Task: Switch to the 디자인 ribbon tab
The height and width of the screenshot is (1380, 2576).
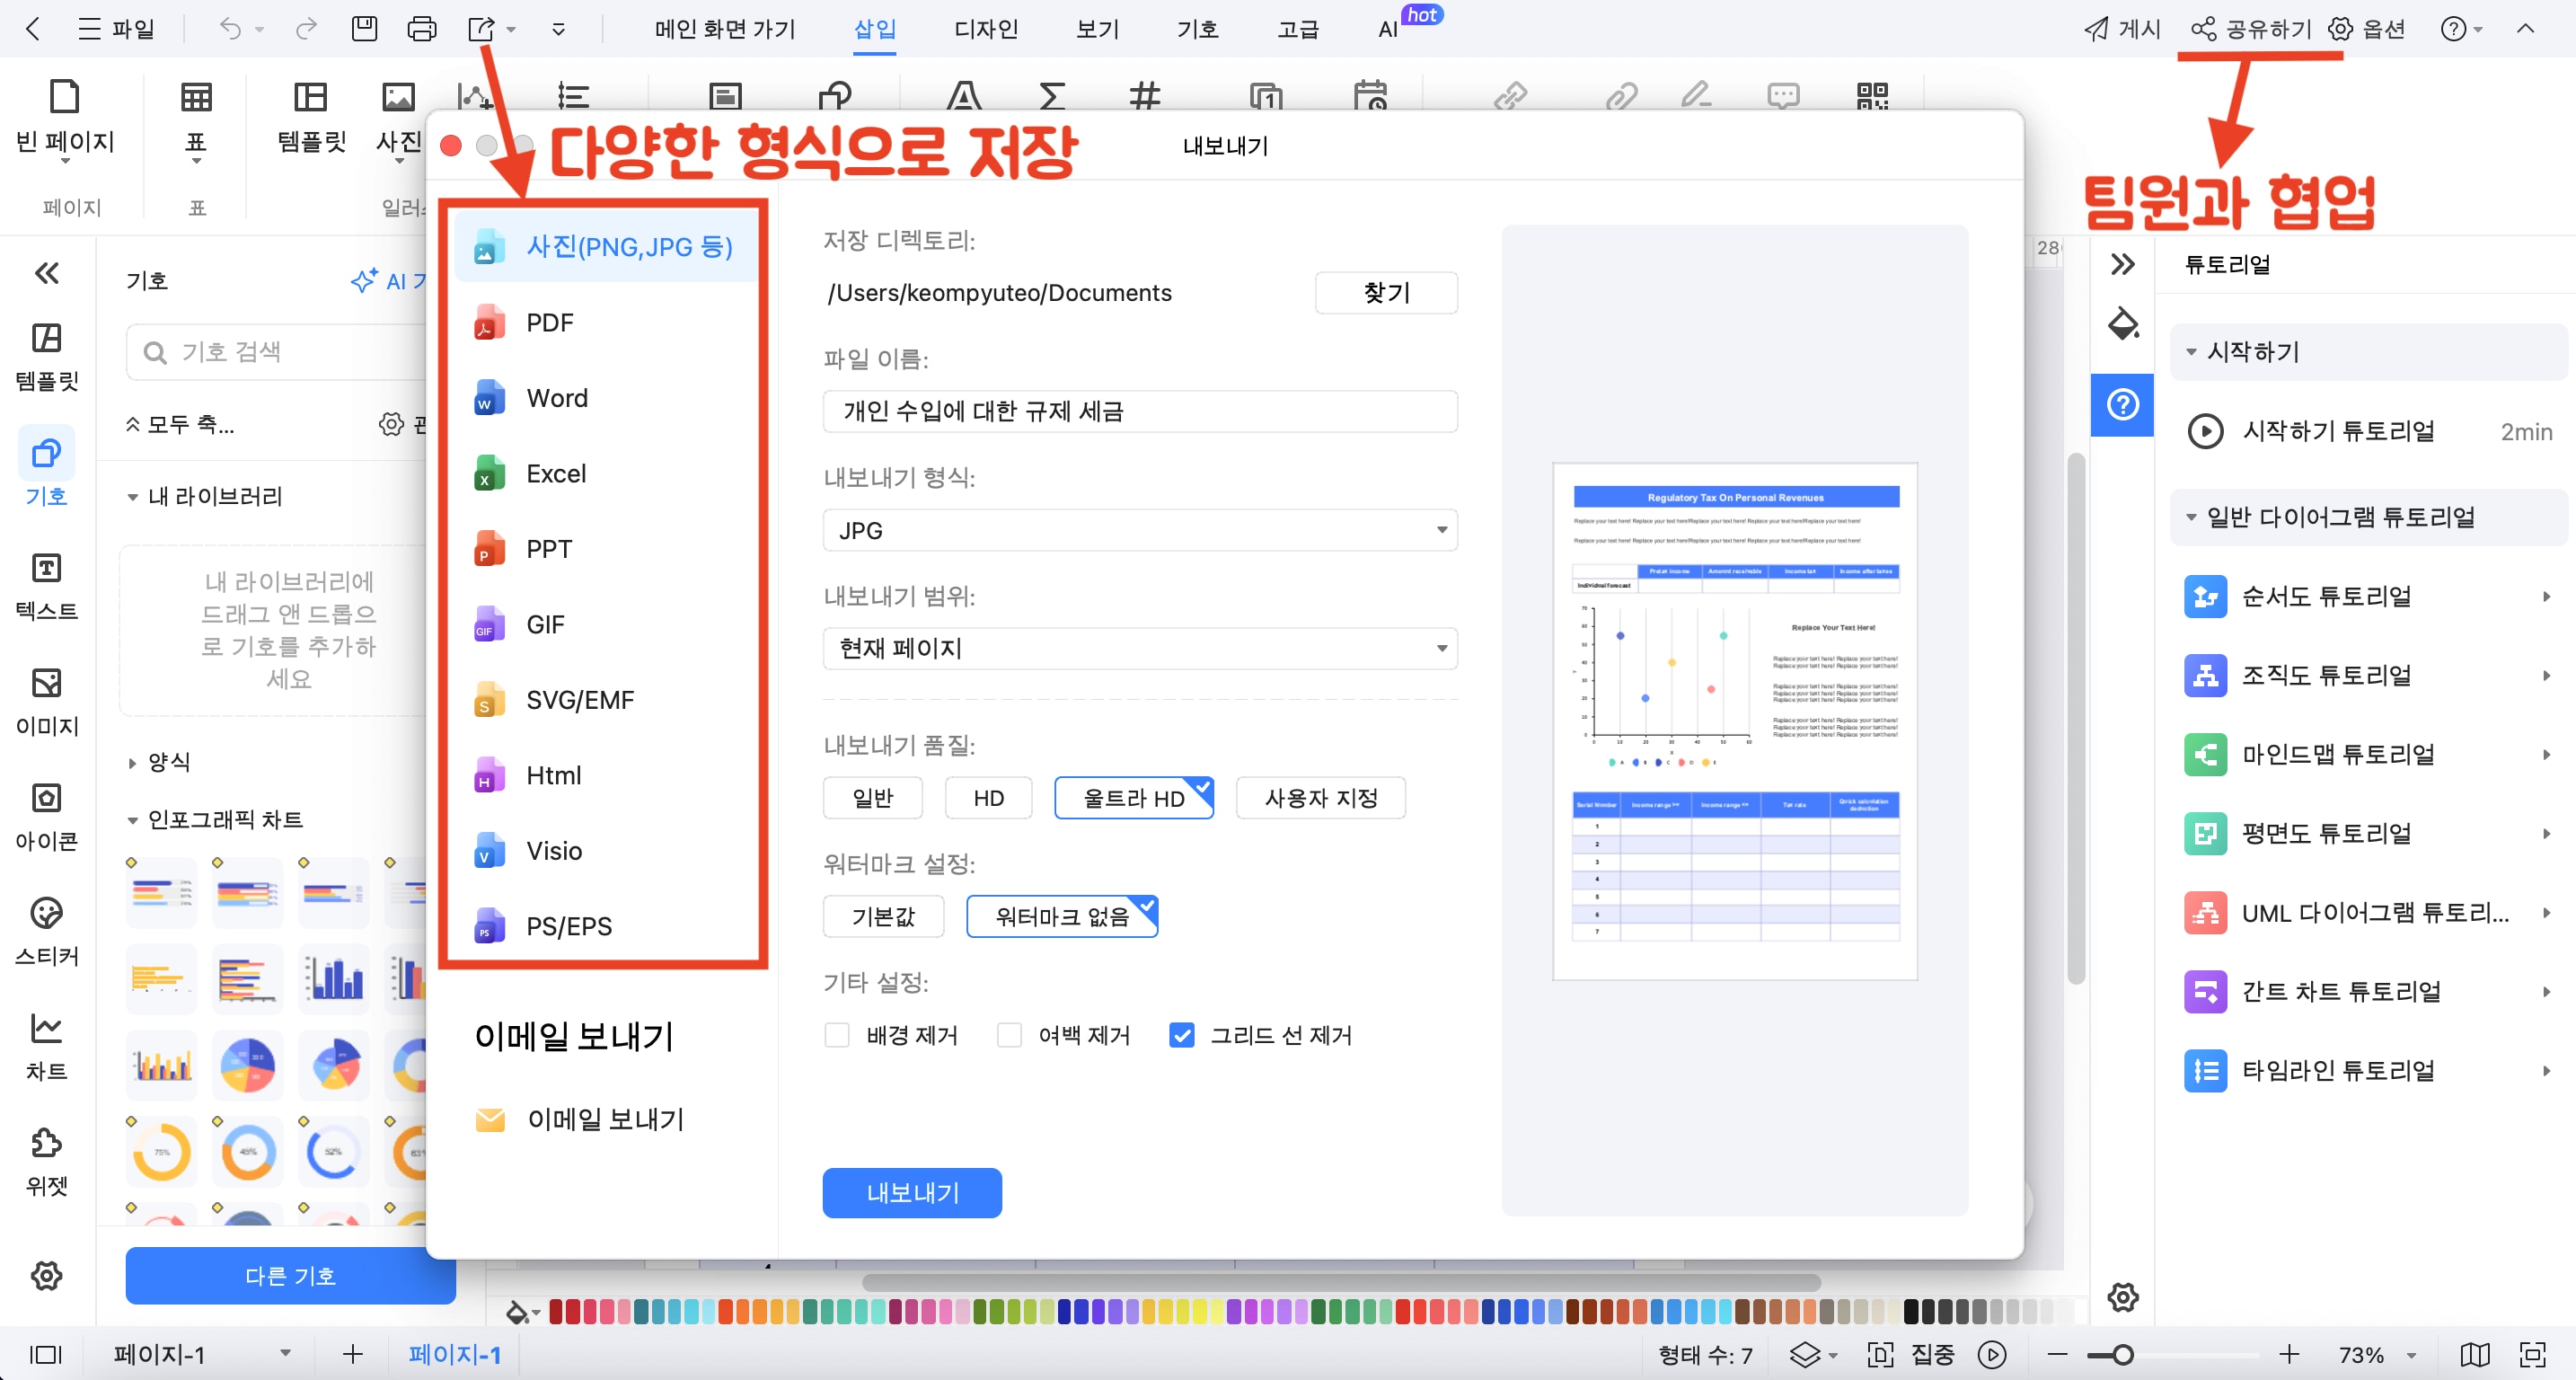Action: click(985, 29)
